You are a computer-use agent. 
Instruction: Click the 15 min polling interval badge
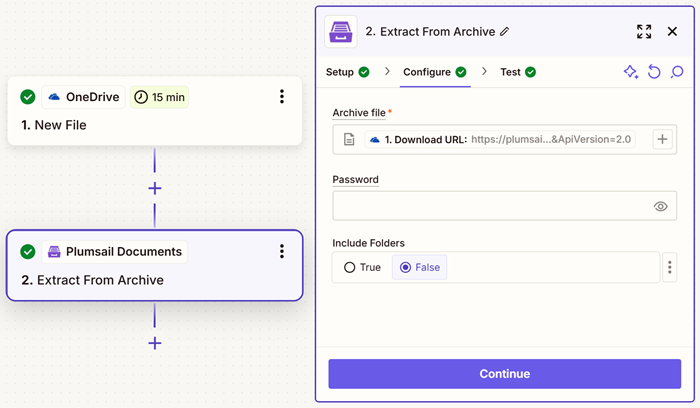(159, 97)
